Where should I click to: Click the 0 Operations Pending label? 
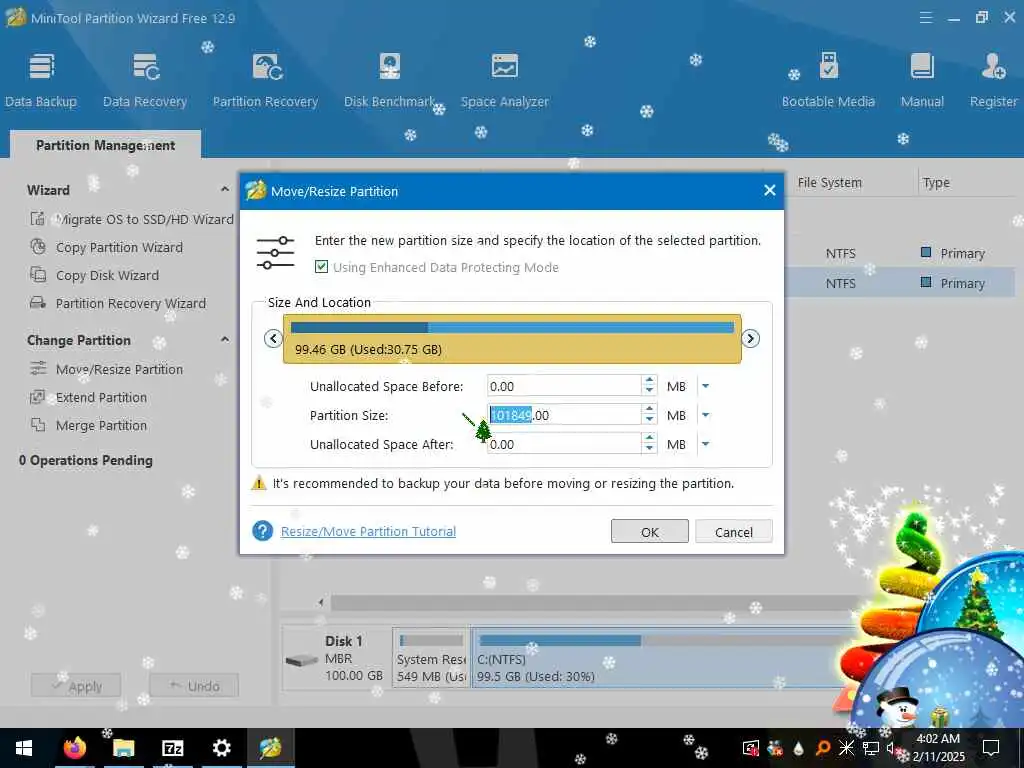pos(86,460)
